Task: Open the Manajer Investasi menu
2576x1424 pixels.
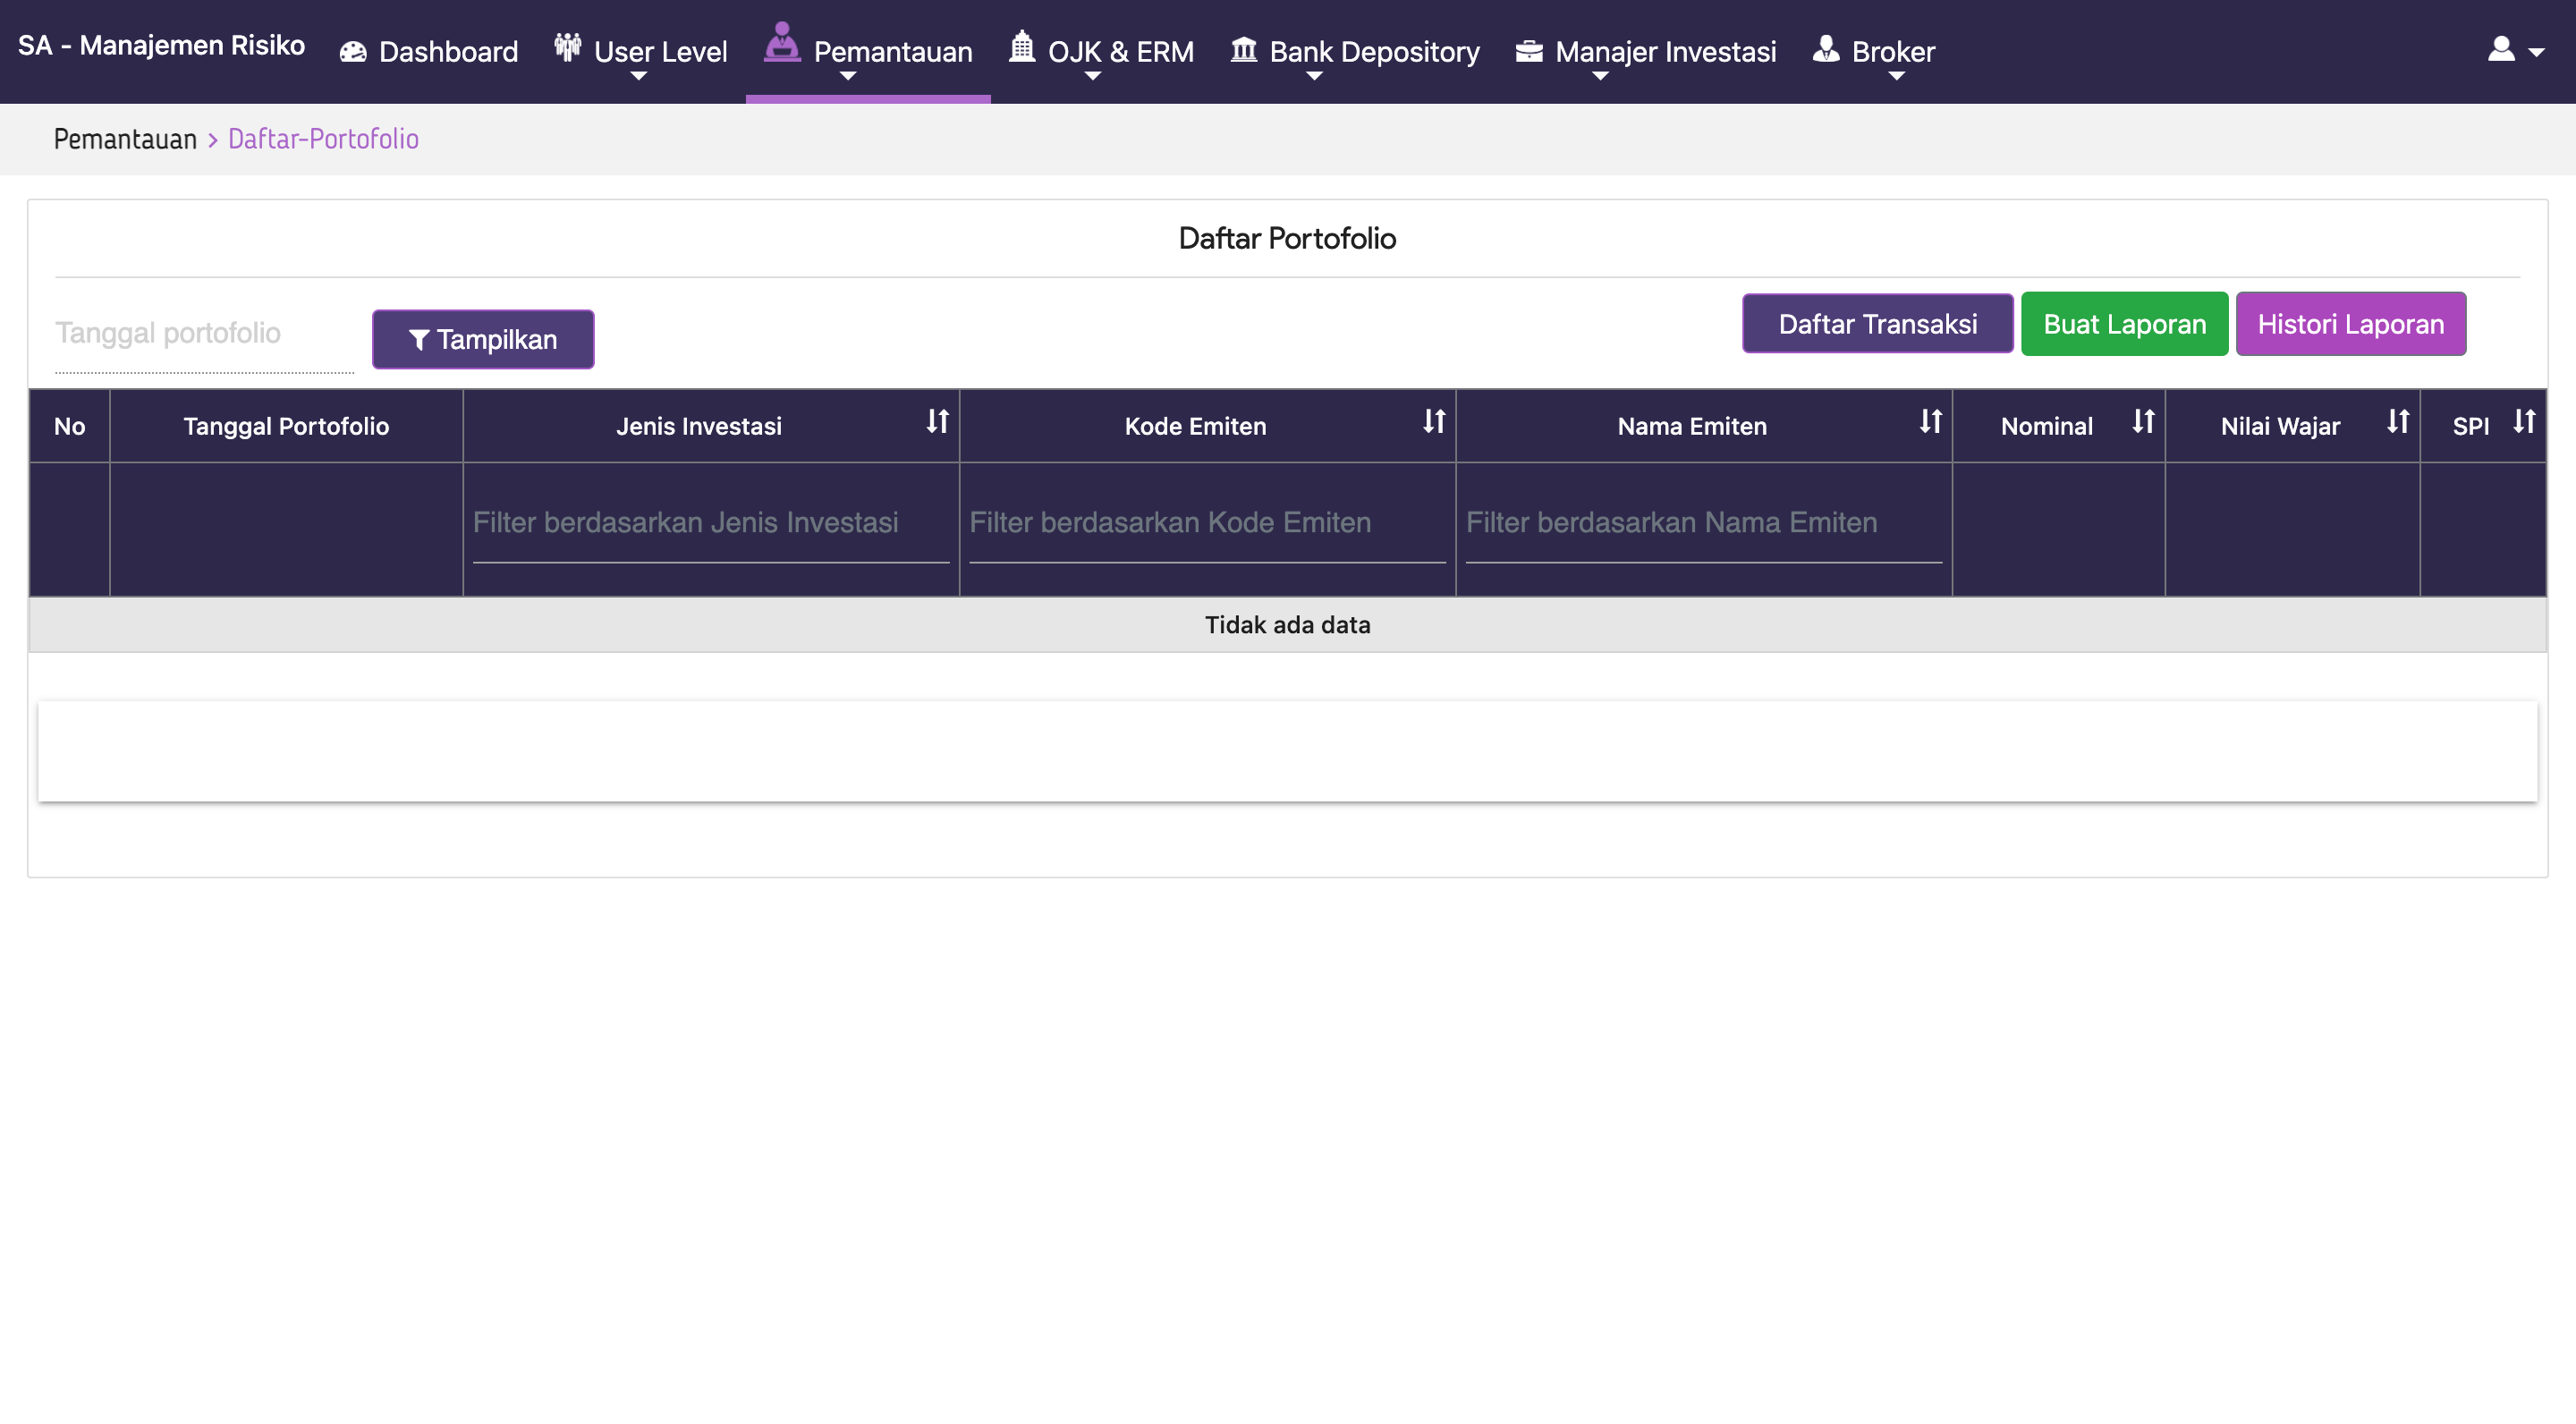Action: 1646,52
